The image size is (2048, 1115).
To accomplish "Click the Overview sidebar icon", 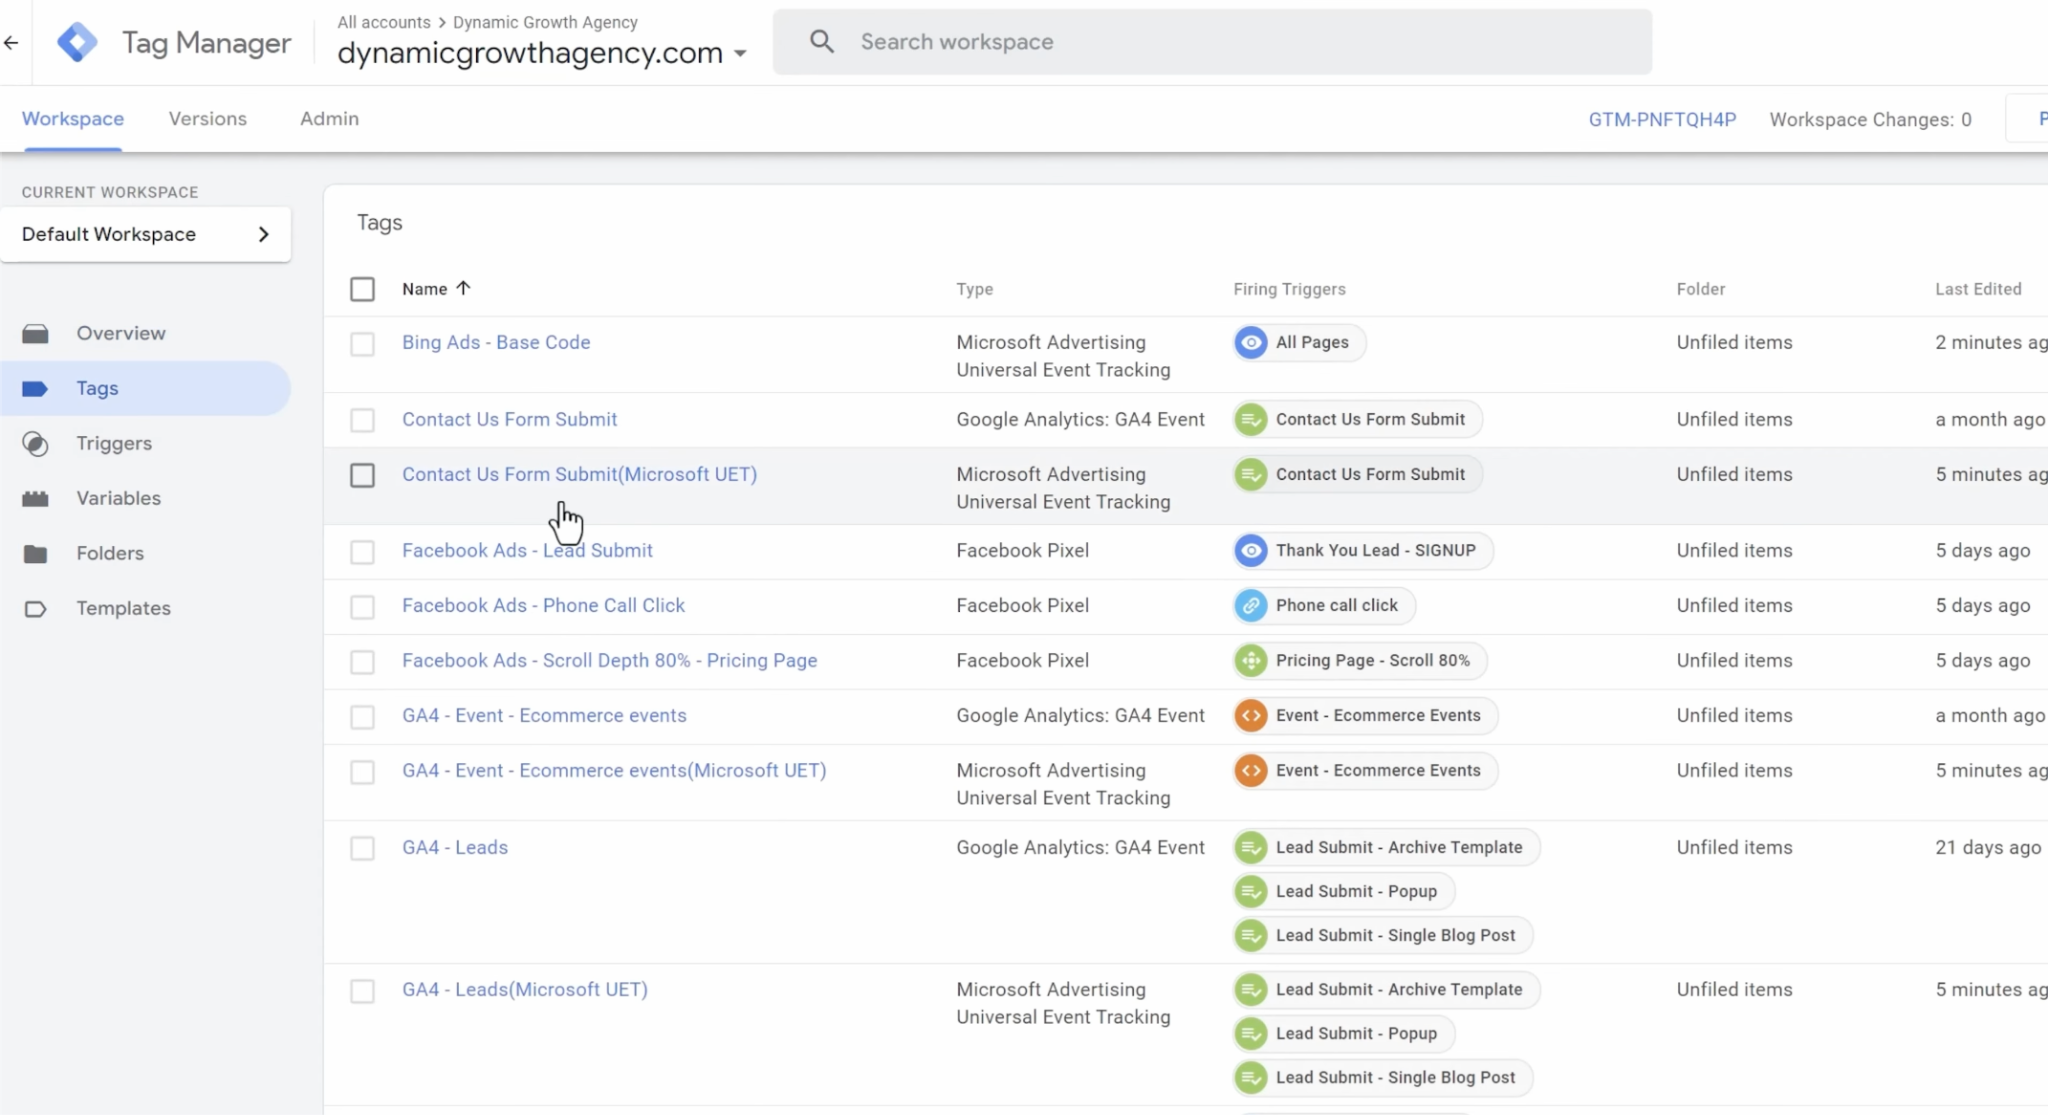I will coord(35,333).
